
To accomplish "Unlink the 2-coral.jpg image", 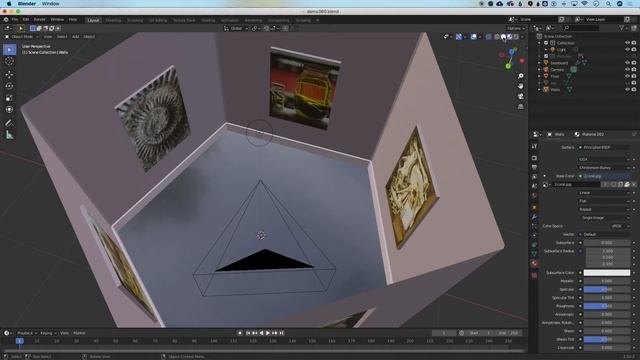I will coord(633,184).
